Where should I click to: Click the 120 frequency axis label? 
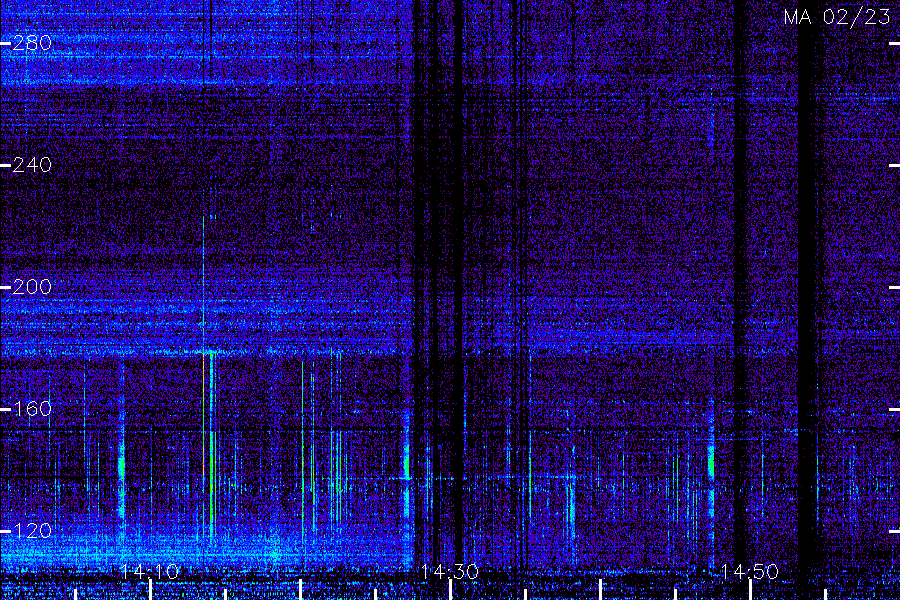click(x=32, y=531)
